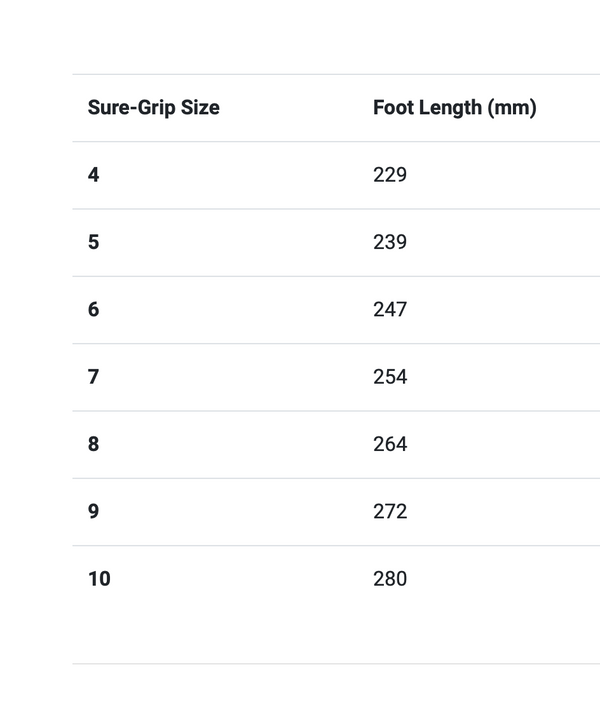Viewport: 600px width, 714px height.
Task: Pick the size 7 cell
Action: pyautogui.click(x=94, y=377)
